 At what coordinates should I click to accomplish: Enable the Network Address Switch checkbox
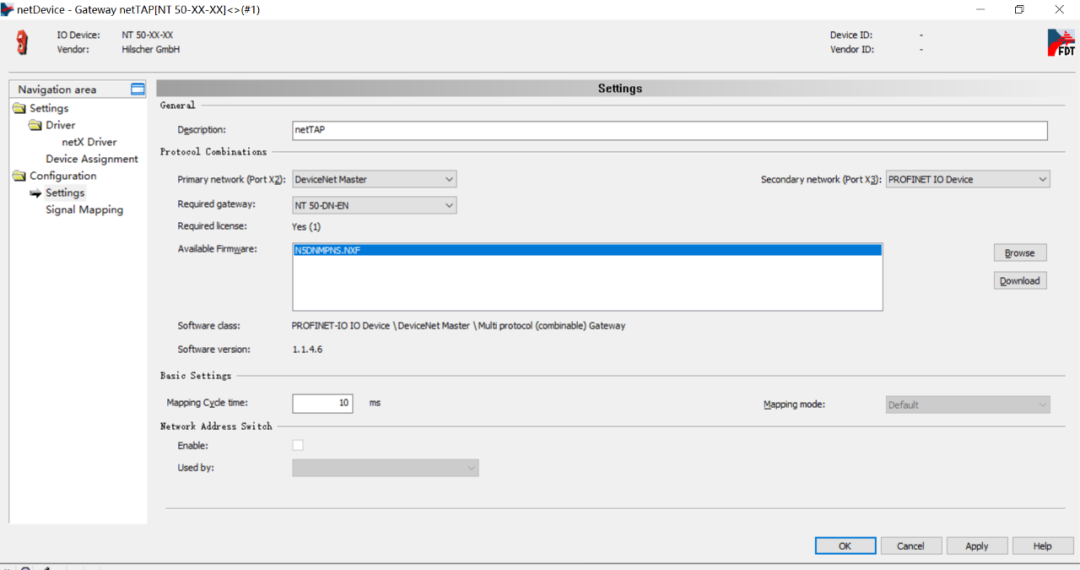coord(298,445)
